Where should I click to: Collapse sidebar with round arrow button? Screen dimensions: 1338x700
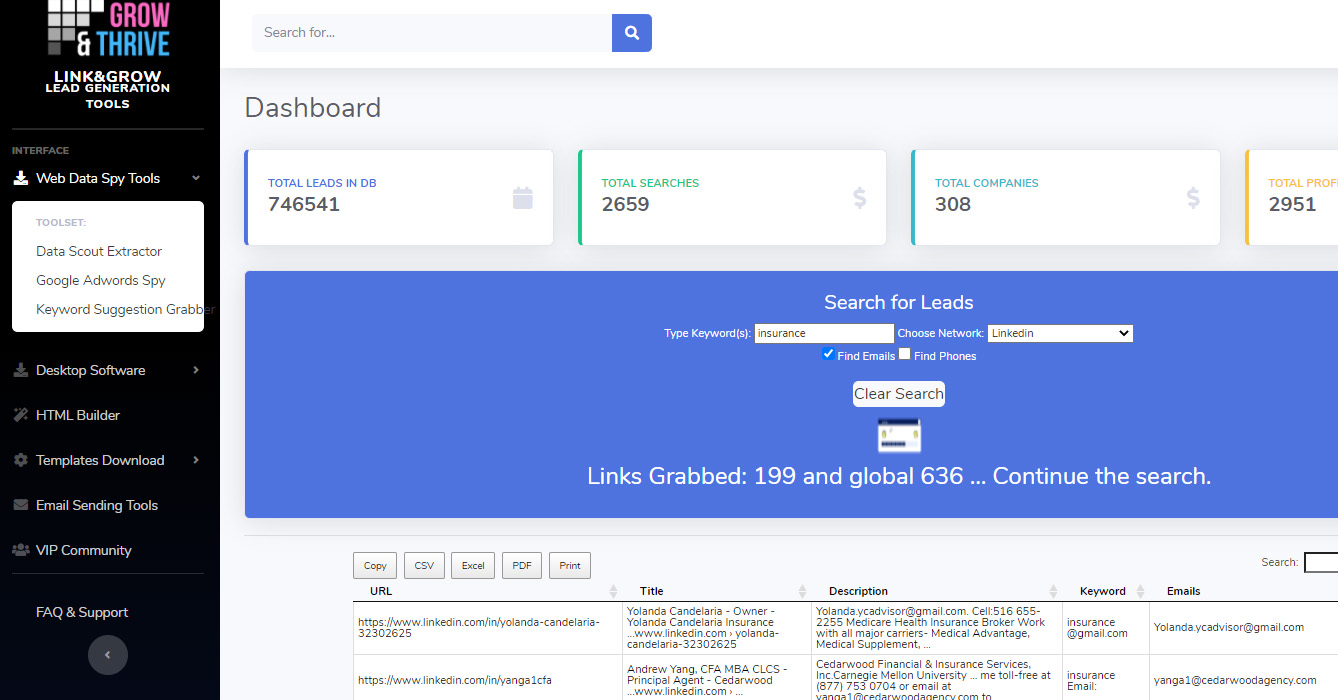coord(108,655)
